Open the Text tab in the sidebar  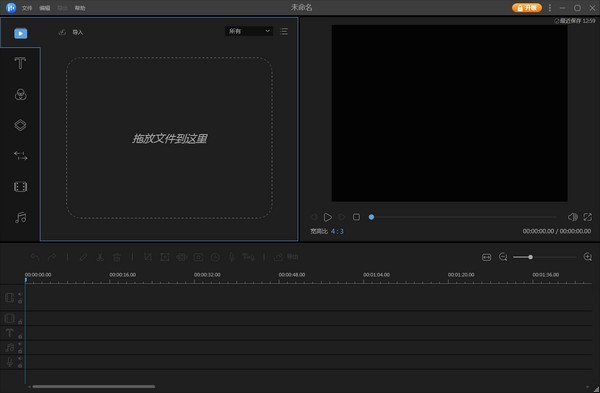coord(20,63)
